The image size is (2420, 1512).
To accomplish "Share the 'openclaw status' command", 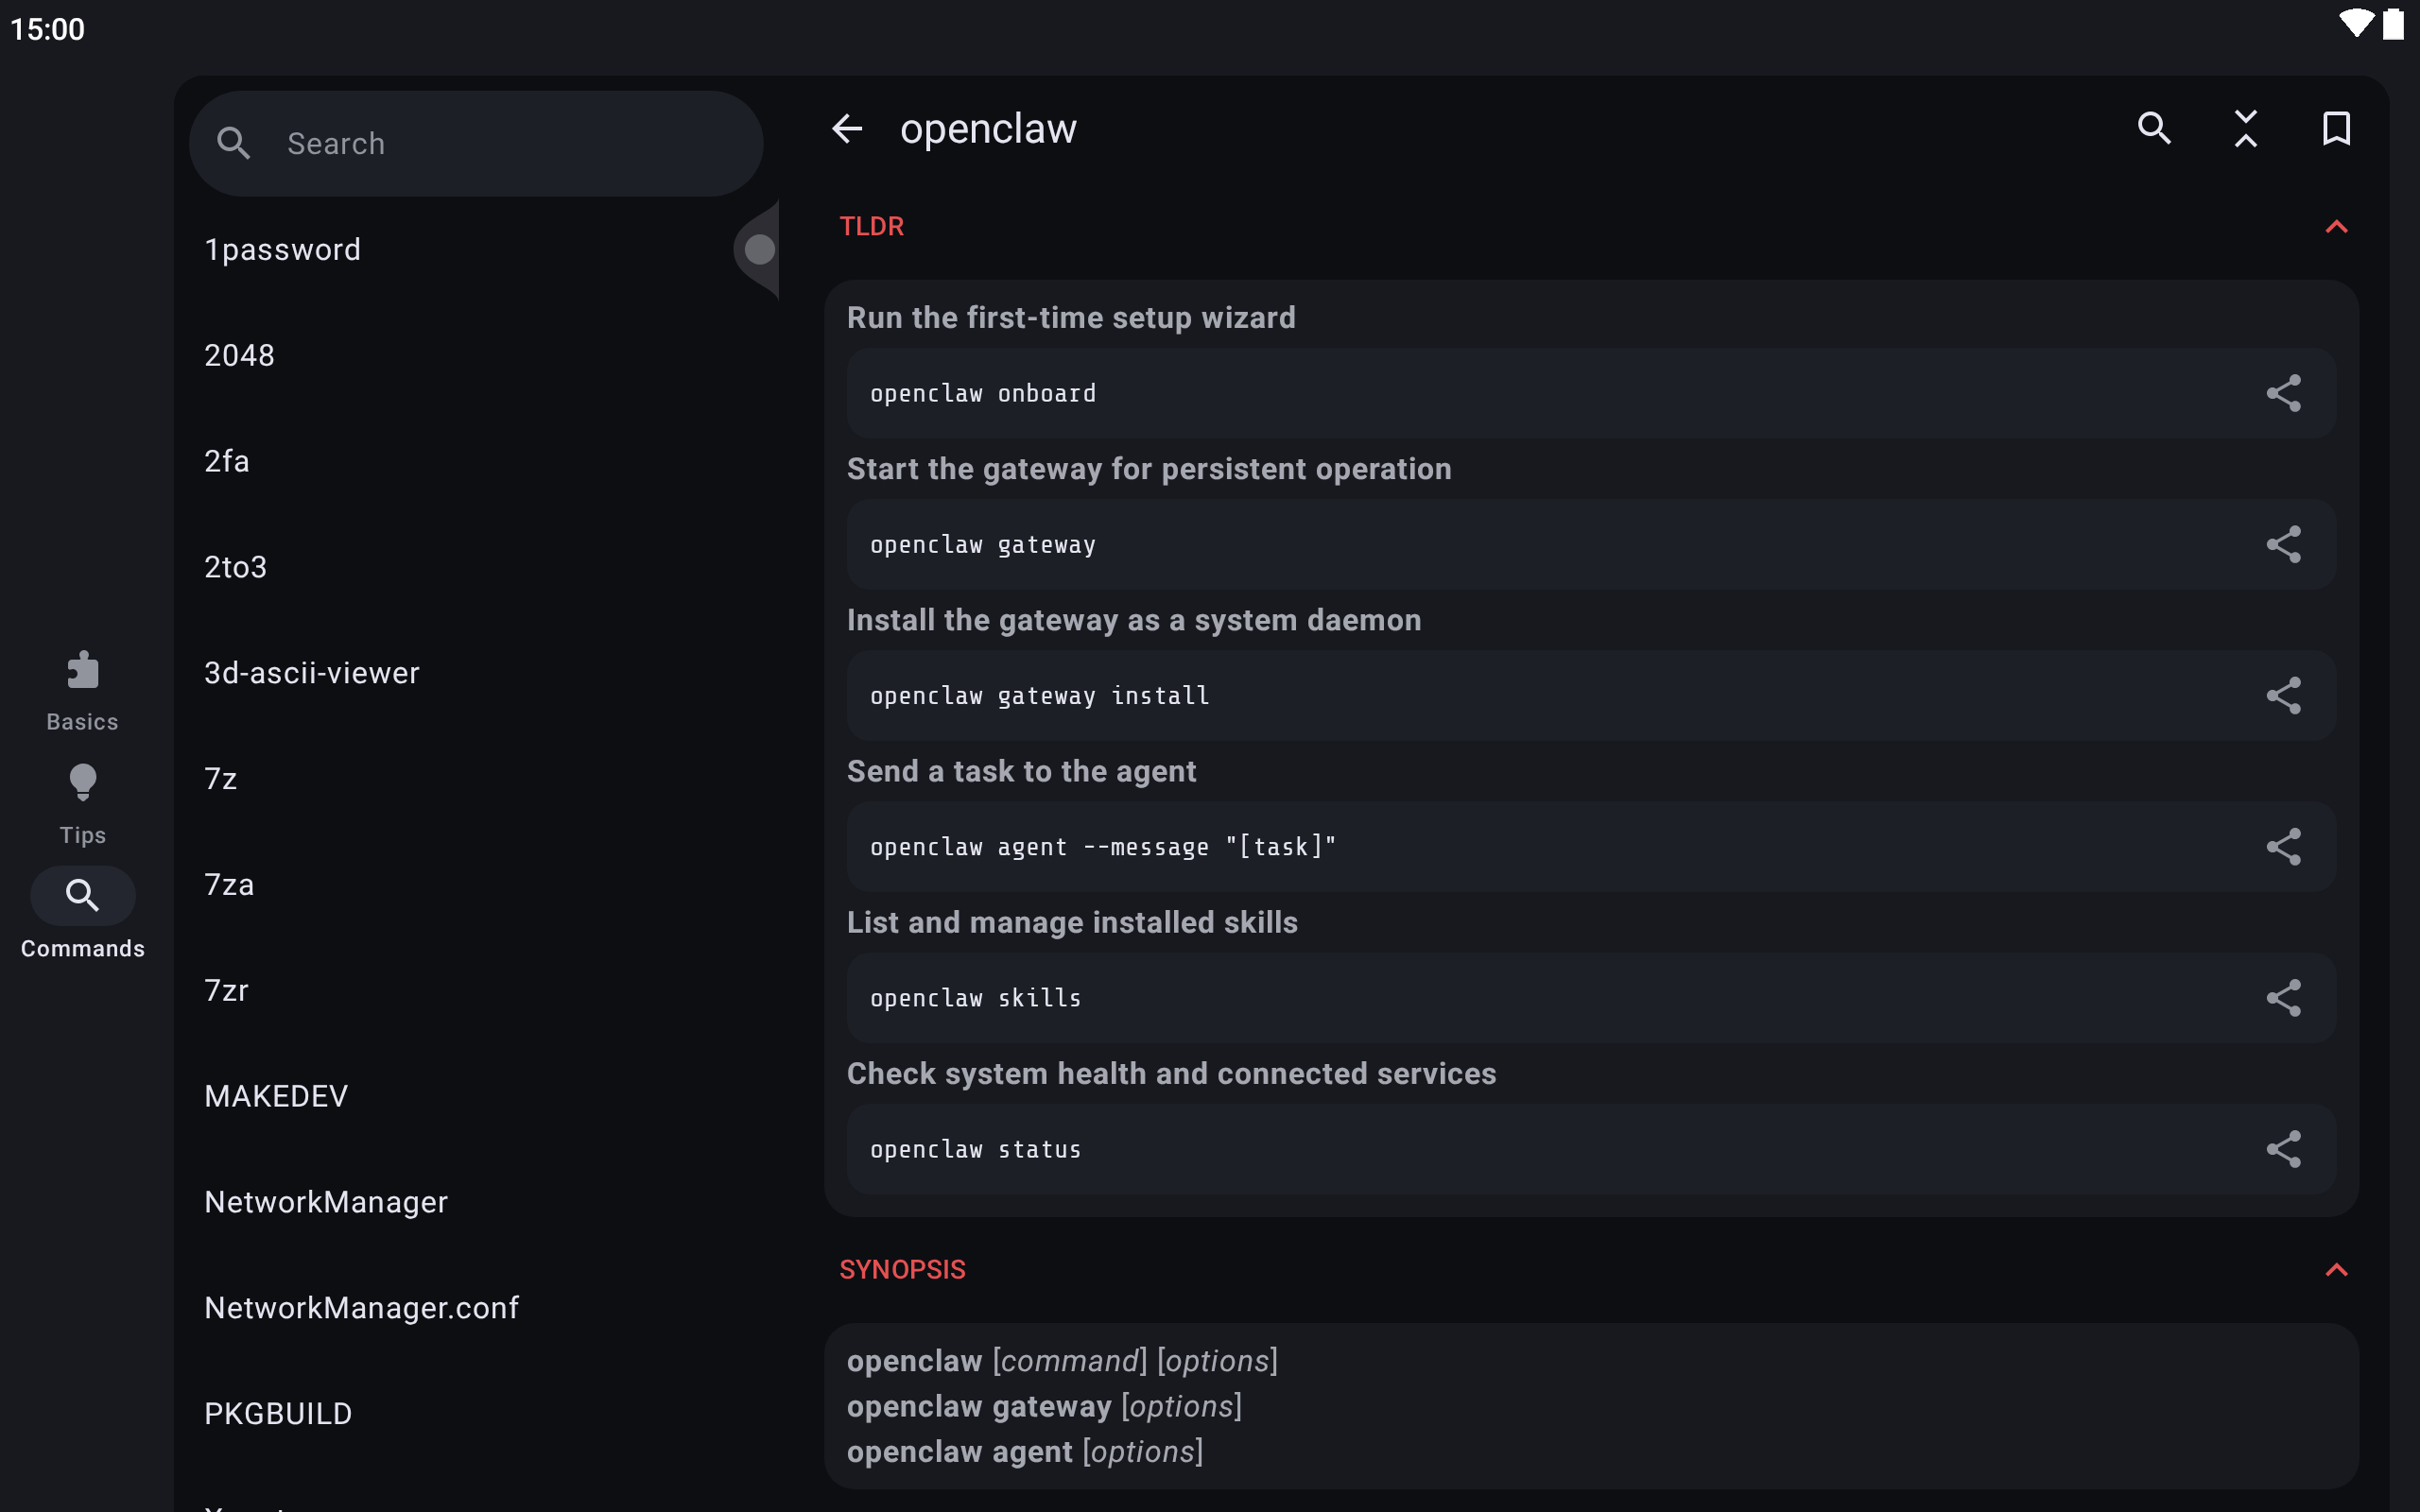I will coord(2283,1149).
